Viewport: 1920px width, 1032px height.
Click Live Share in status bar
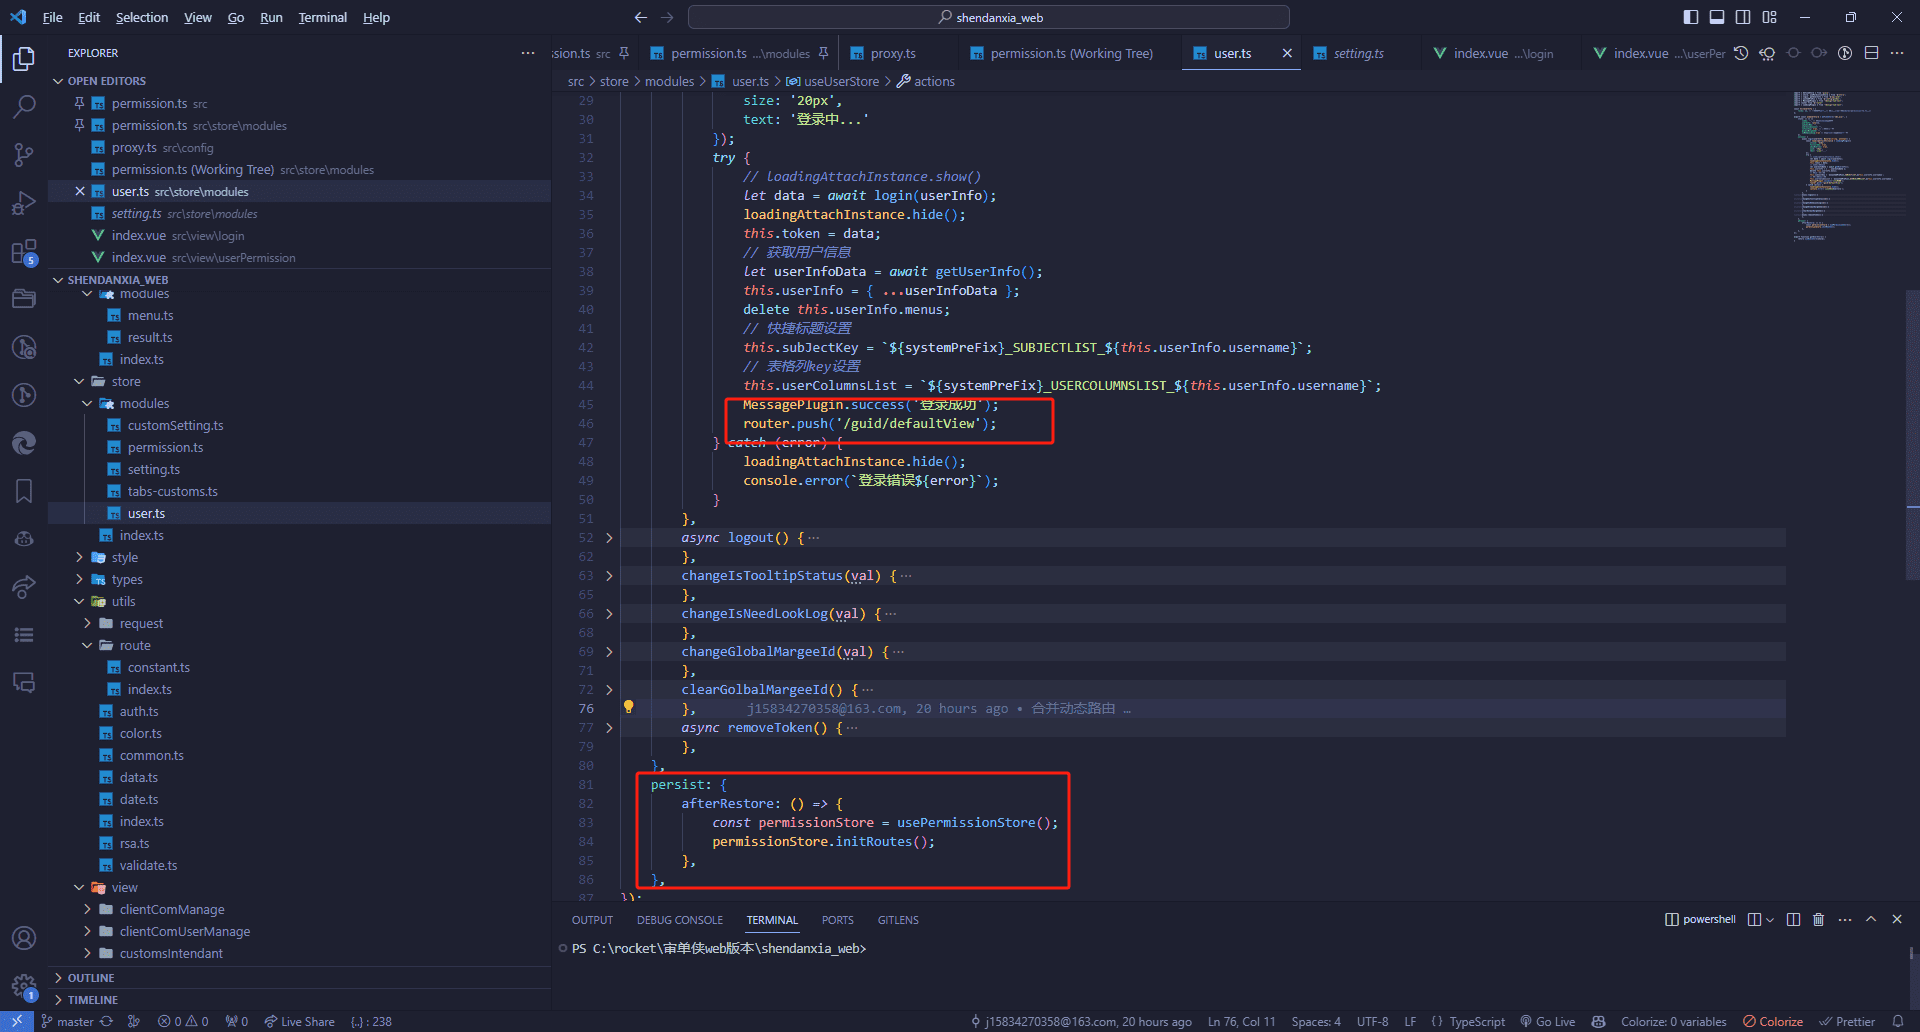point(299,1021)
